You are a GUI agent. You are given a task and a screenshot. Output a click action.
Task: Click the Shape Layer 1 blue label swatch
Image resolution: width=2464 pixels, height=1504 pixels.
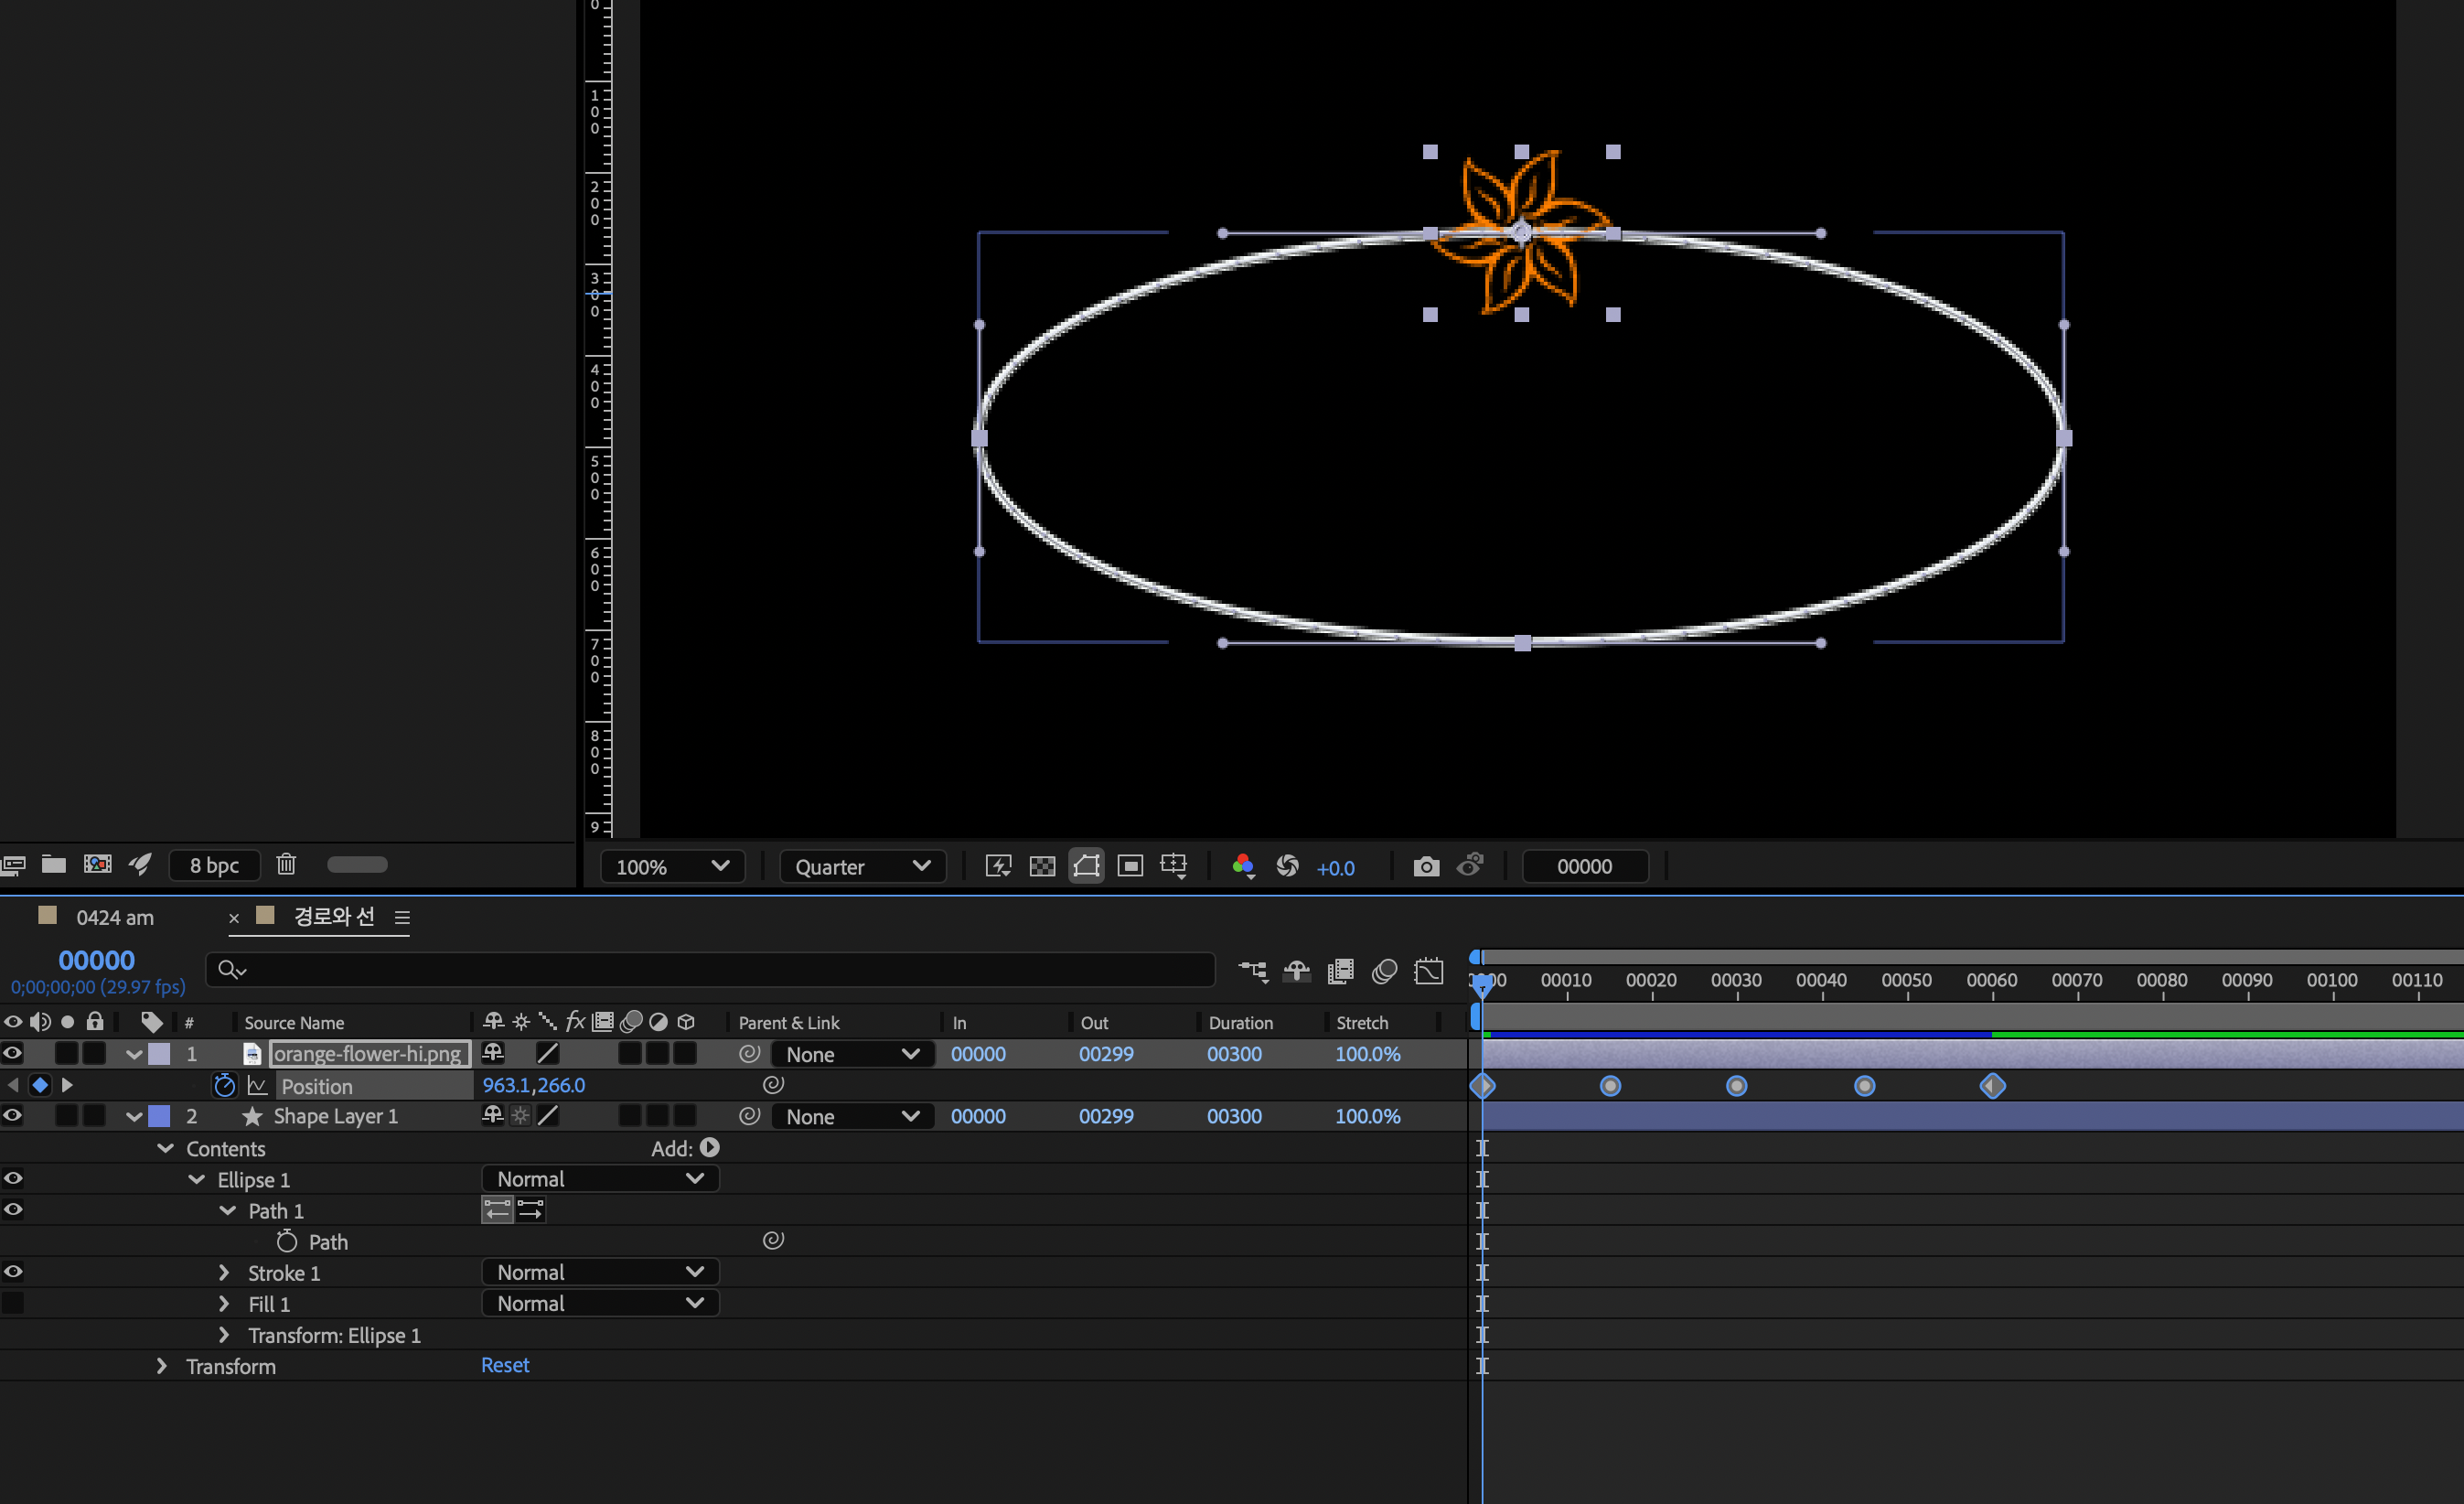pyautogui.click(x=159, y=1116)
